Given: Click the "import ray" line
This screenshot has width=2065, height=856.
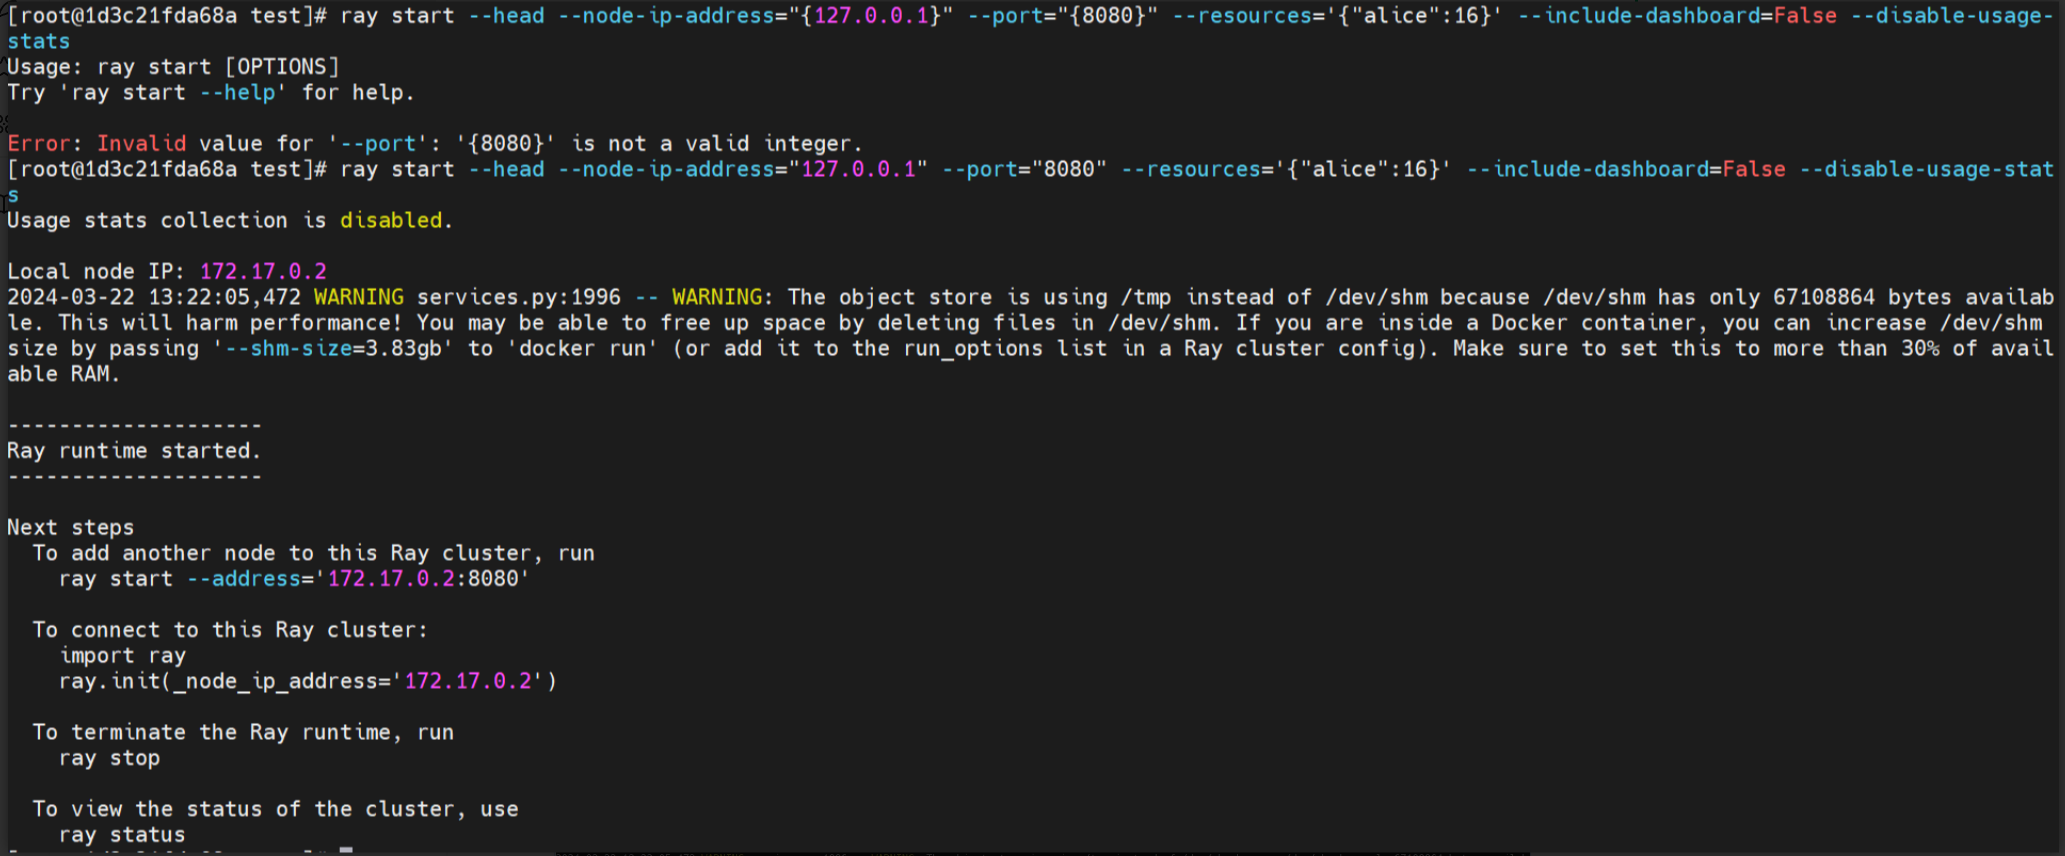Looking at the screenshot, I should (122, 656).
